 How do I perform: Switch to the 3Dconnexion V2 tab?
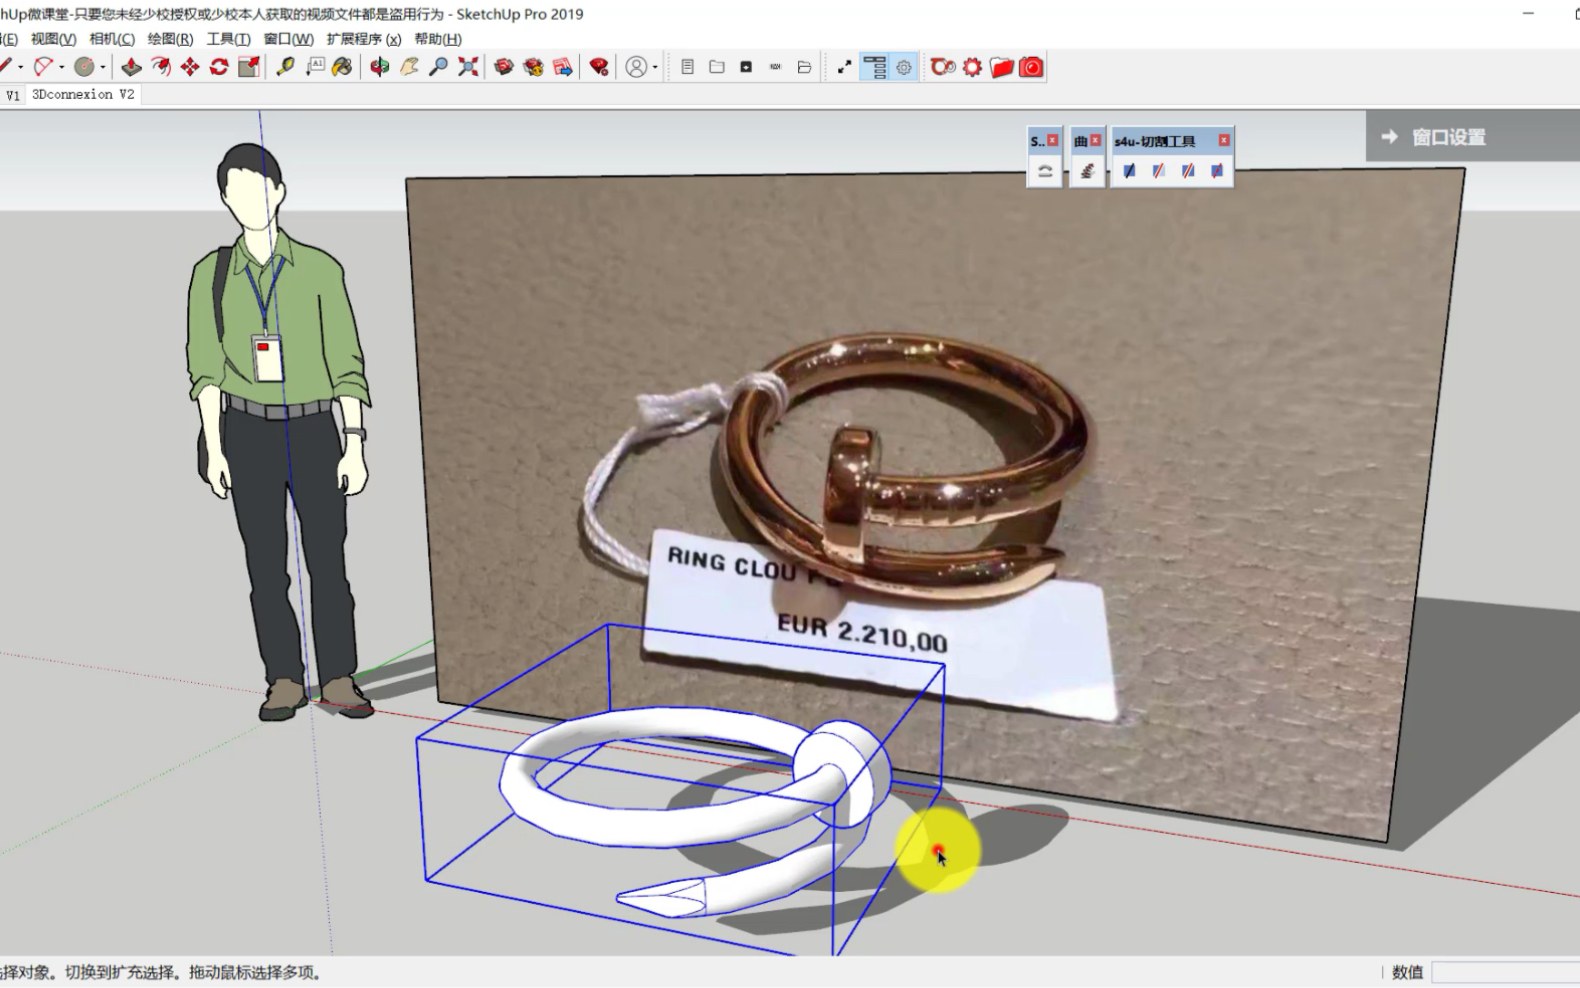coord(83,94)
